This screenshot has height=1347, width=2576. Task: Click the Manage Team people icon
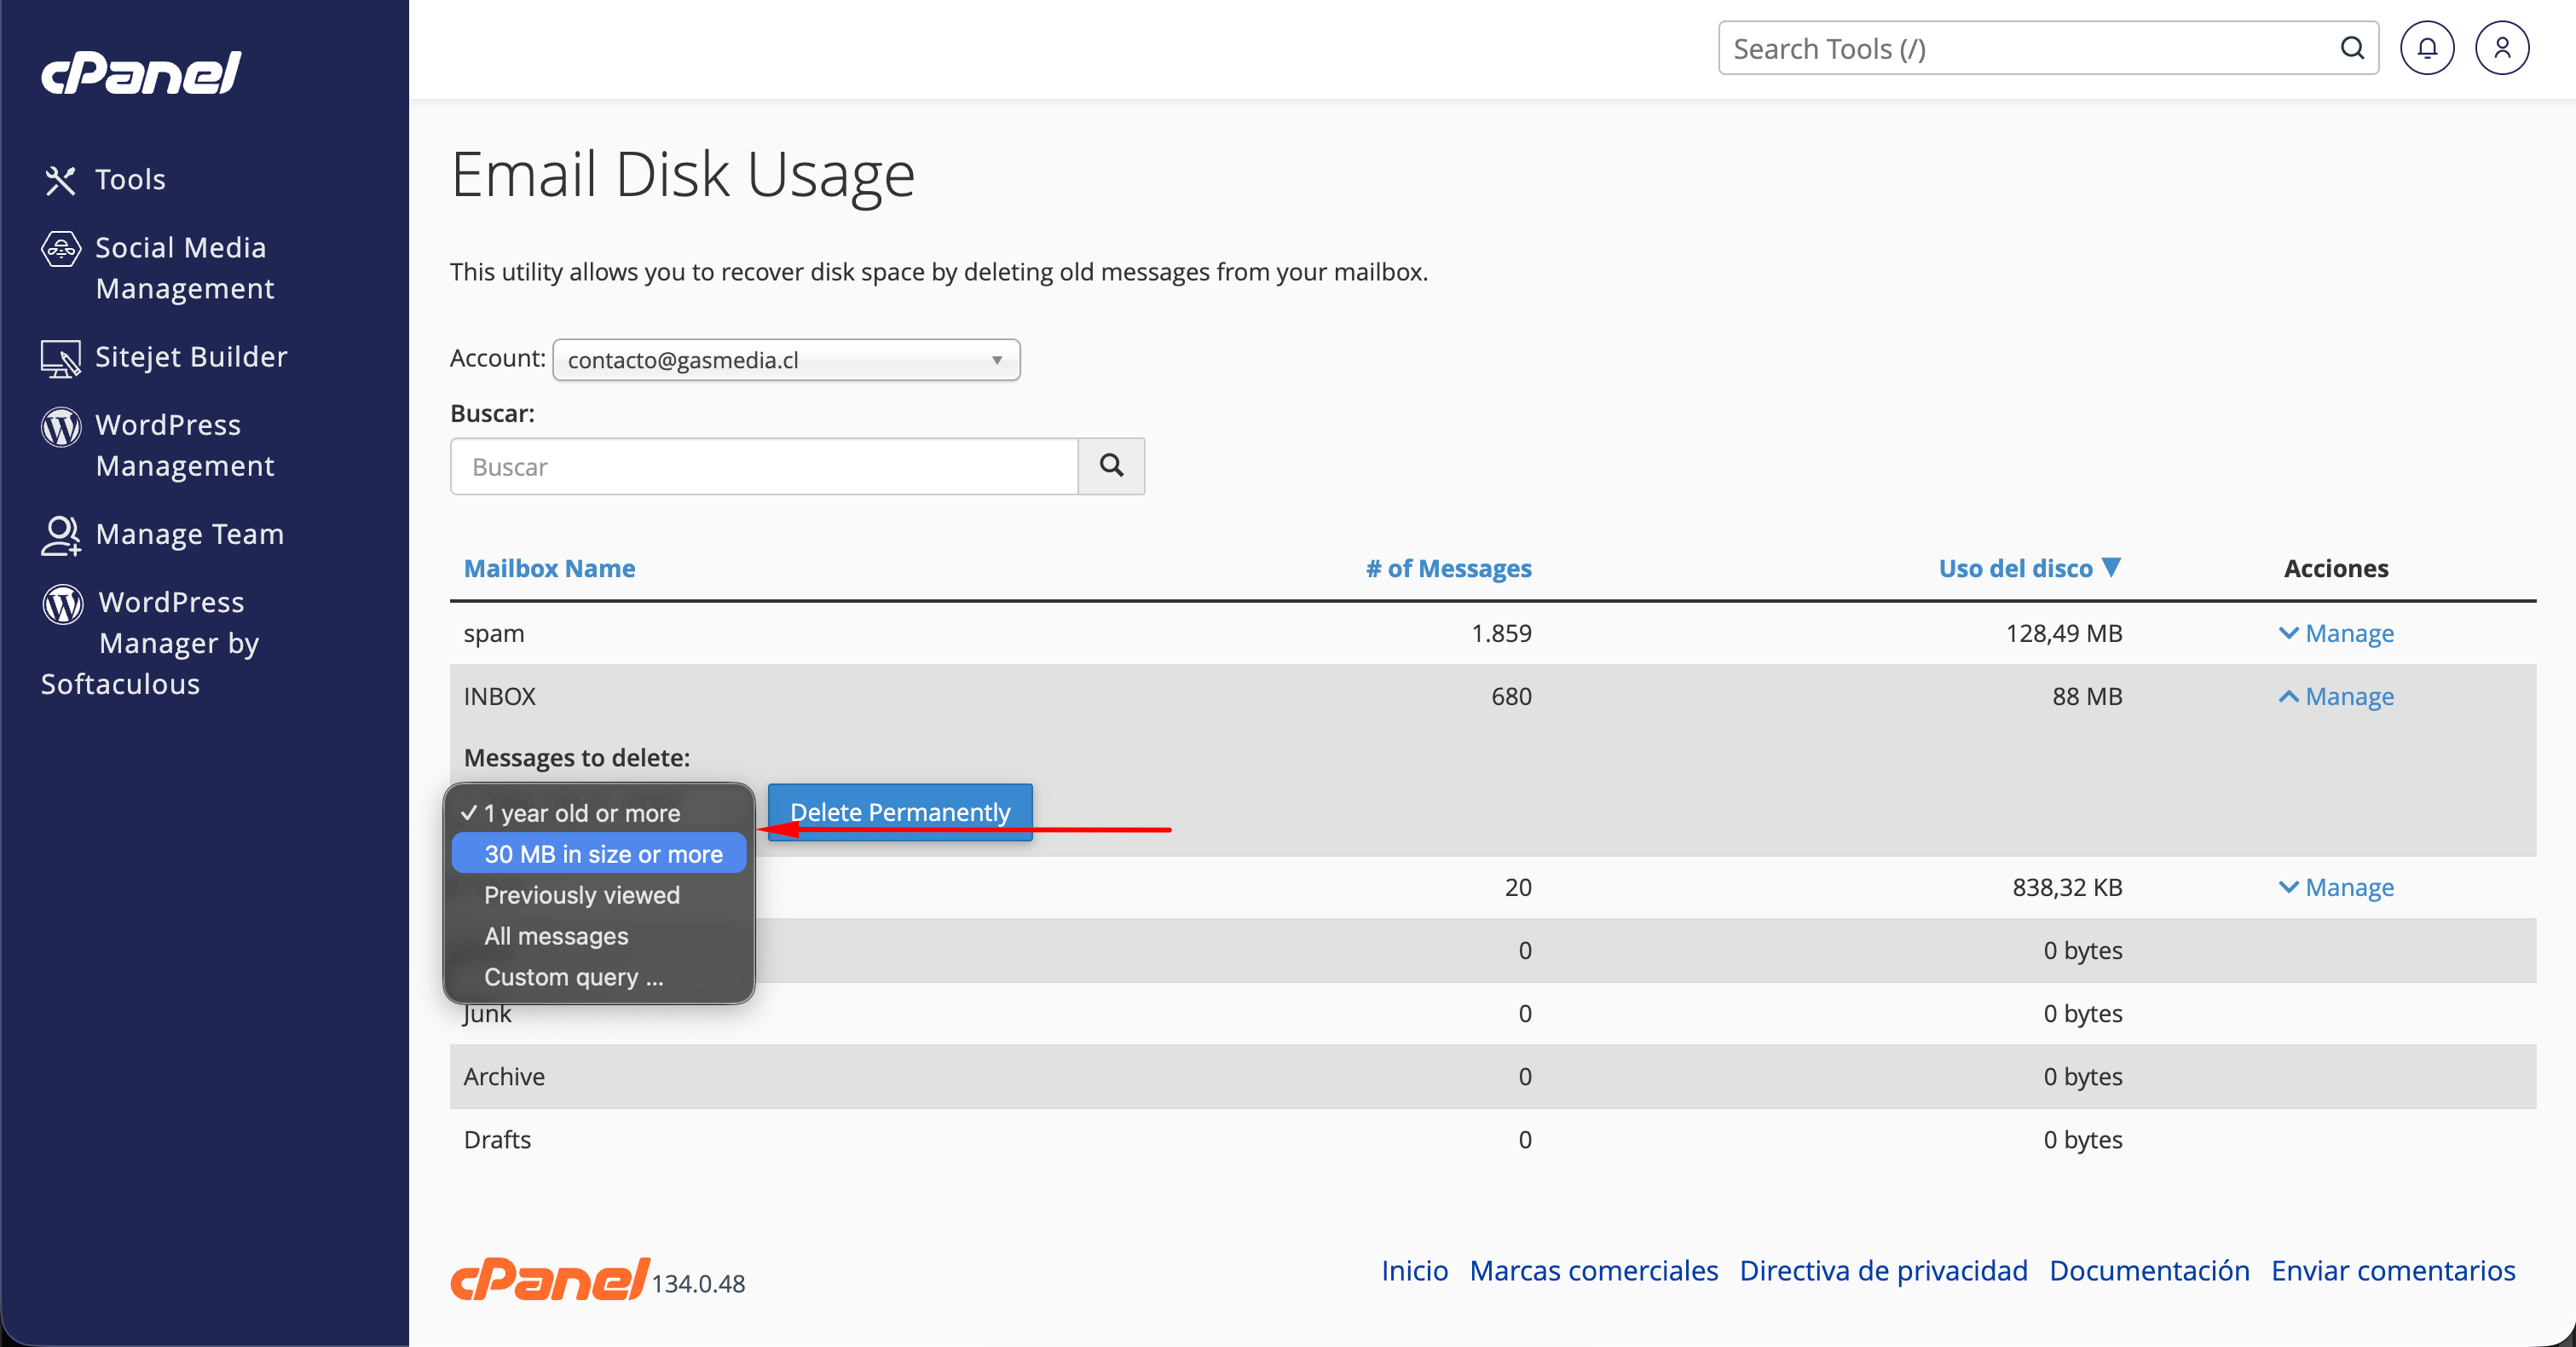tap(61, 535)
